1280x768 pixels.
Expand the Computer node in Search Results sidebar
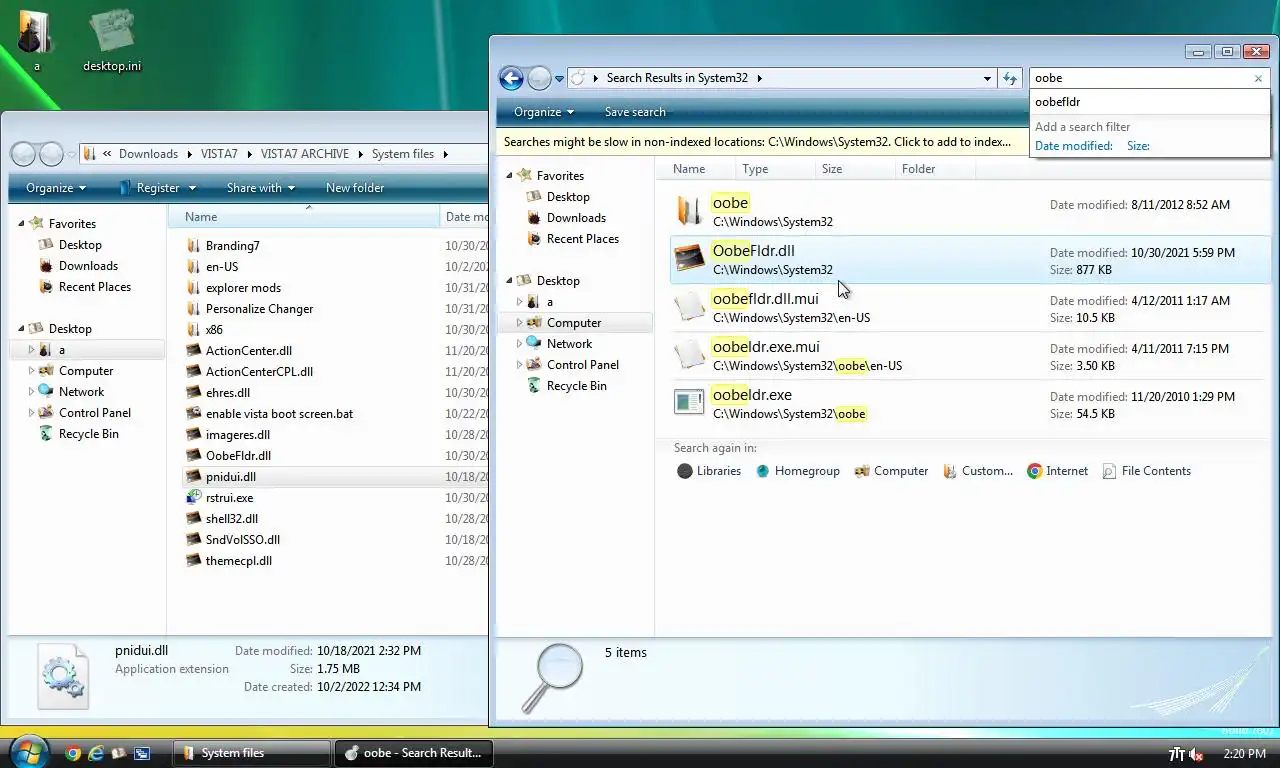[x=519, y=323]
